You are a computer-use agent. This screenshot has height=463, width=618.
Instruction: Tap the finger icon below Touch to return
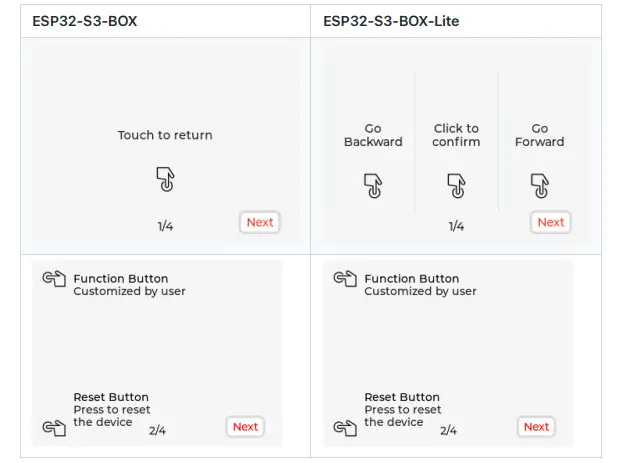[x=165, y=179]
